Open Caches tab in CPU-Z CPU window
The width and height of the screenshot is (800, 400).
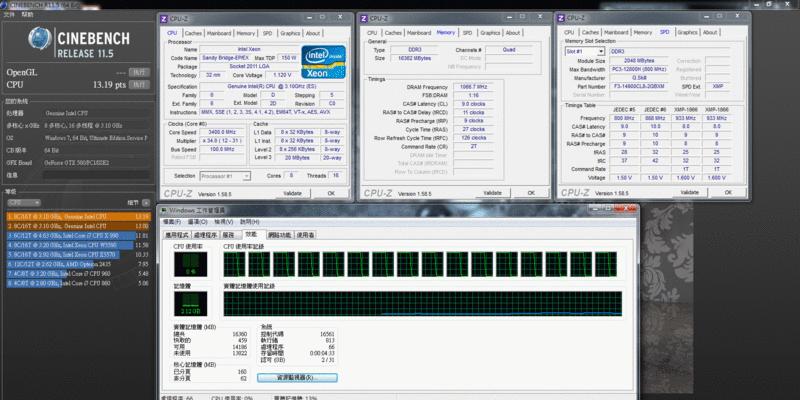click(x=193, y=33)
